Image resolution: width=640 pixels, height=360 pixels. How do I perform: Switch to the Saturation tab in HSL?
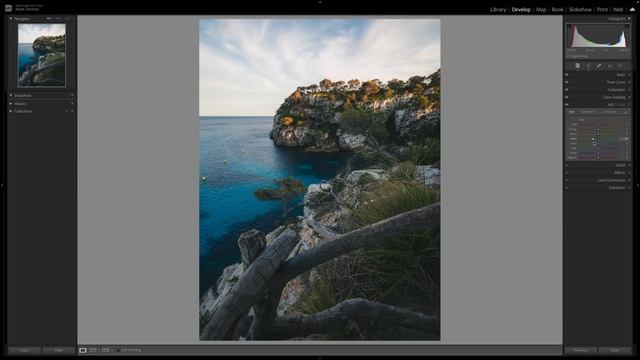point(588,111)
